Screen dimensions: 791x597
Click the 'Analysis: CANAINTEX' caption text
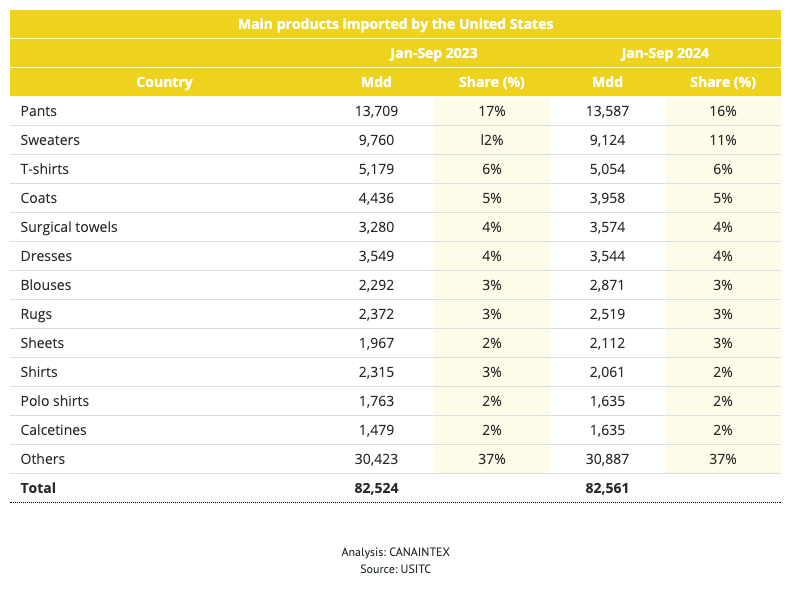(396, 552)
